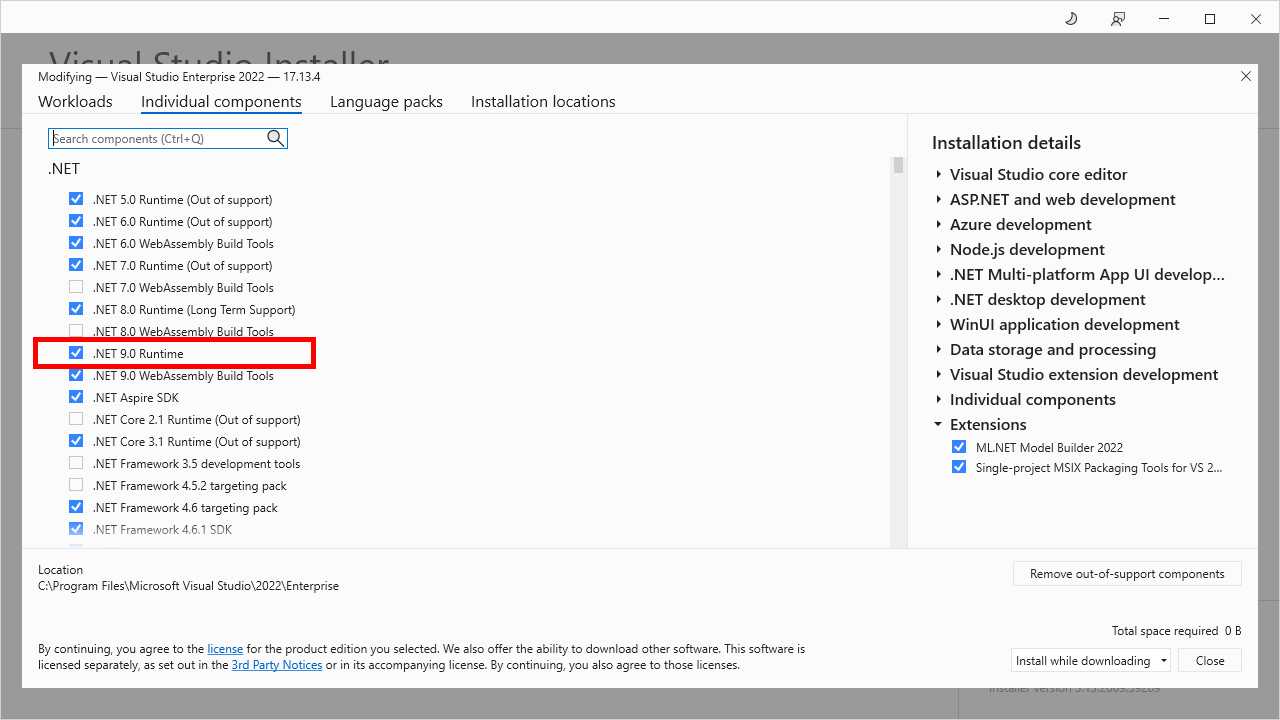Expand Individual components in Installation details

click(938, 399)
